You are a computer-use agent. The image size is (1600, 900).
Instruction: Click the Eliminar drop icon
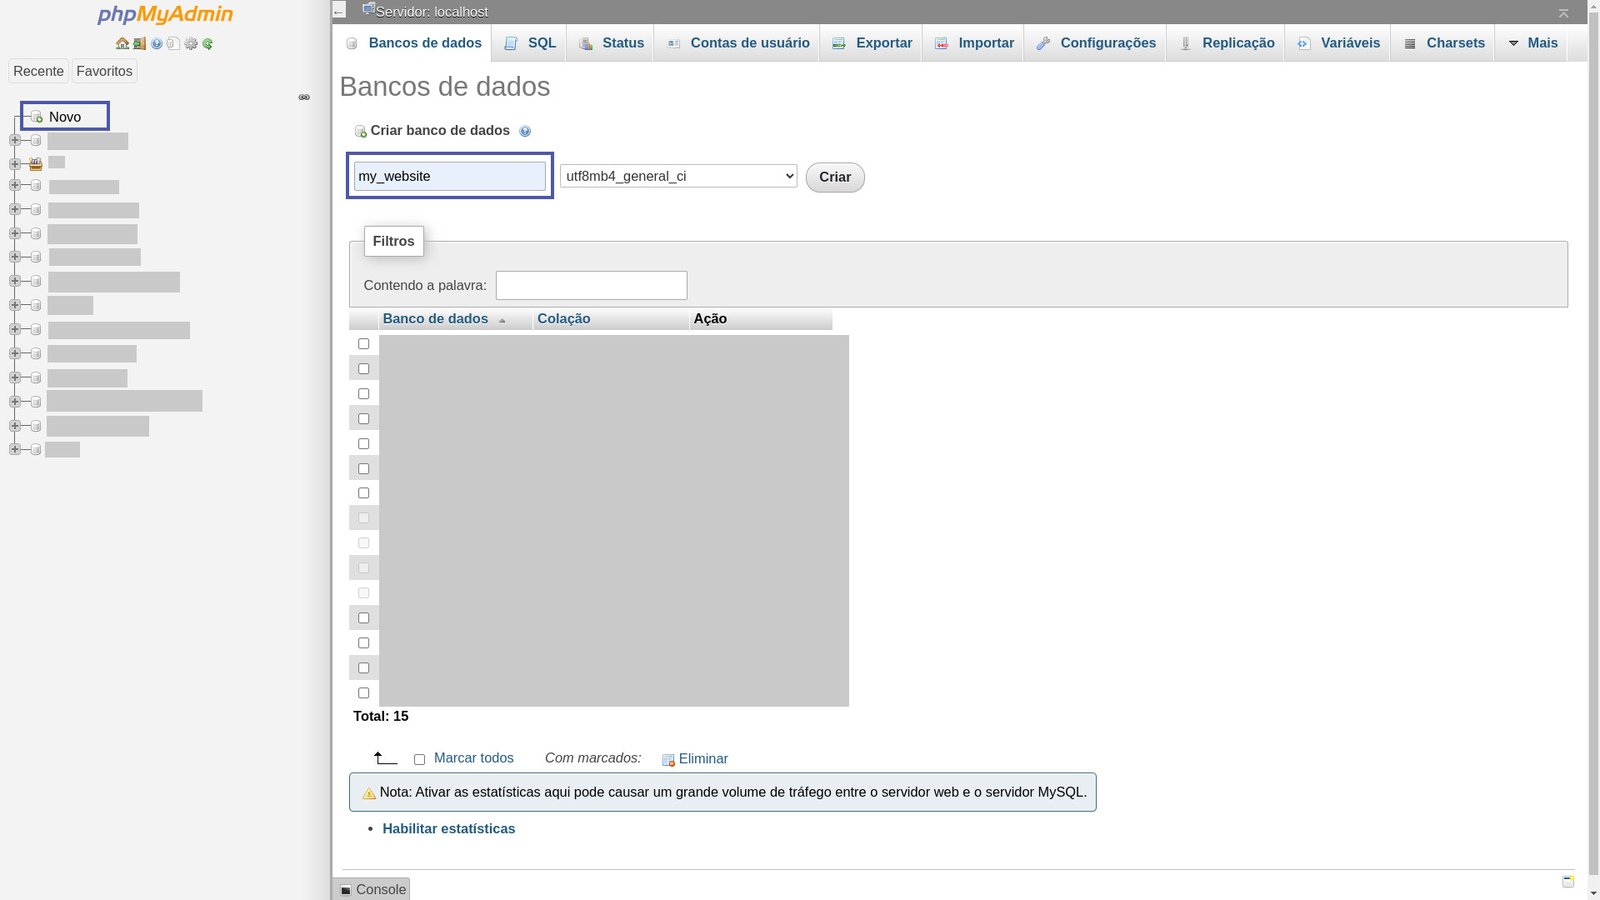click(x=668, y=760)
